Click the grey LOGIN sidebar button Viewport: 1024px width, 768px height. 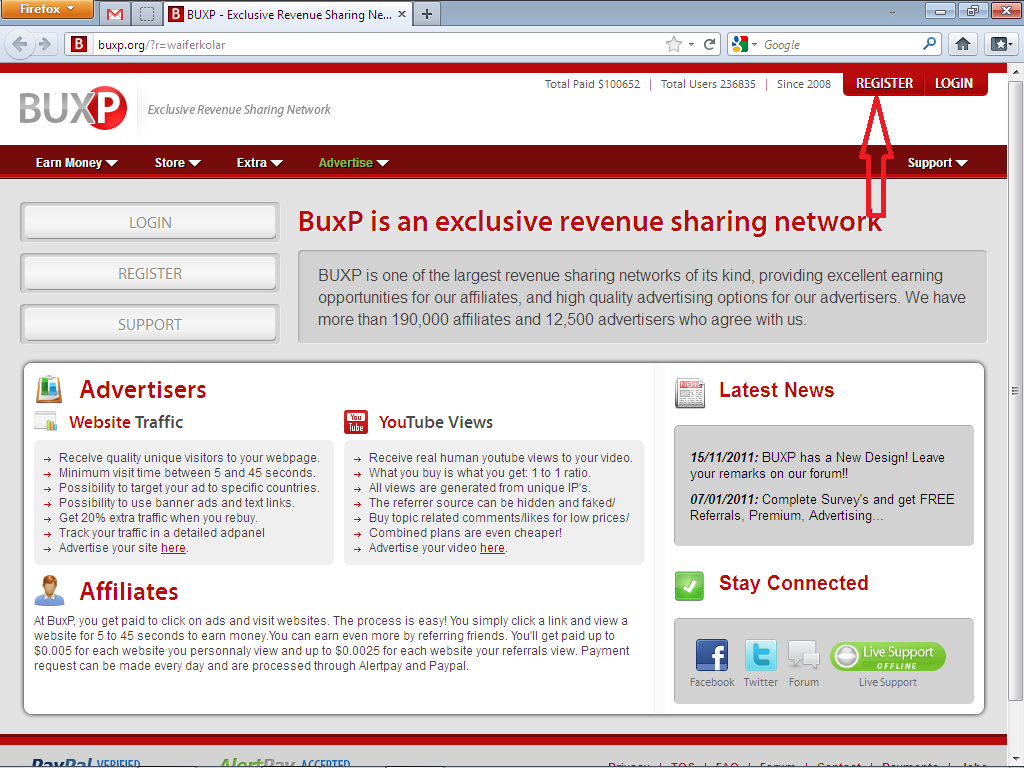tap(150, 222)
